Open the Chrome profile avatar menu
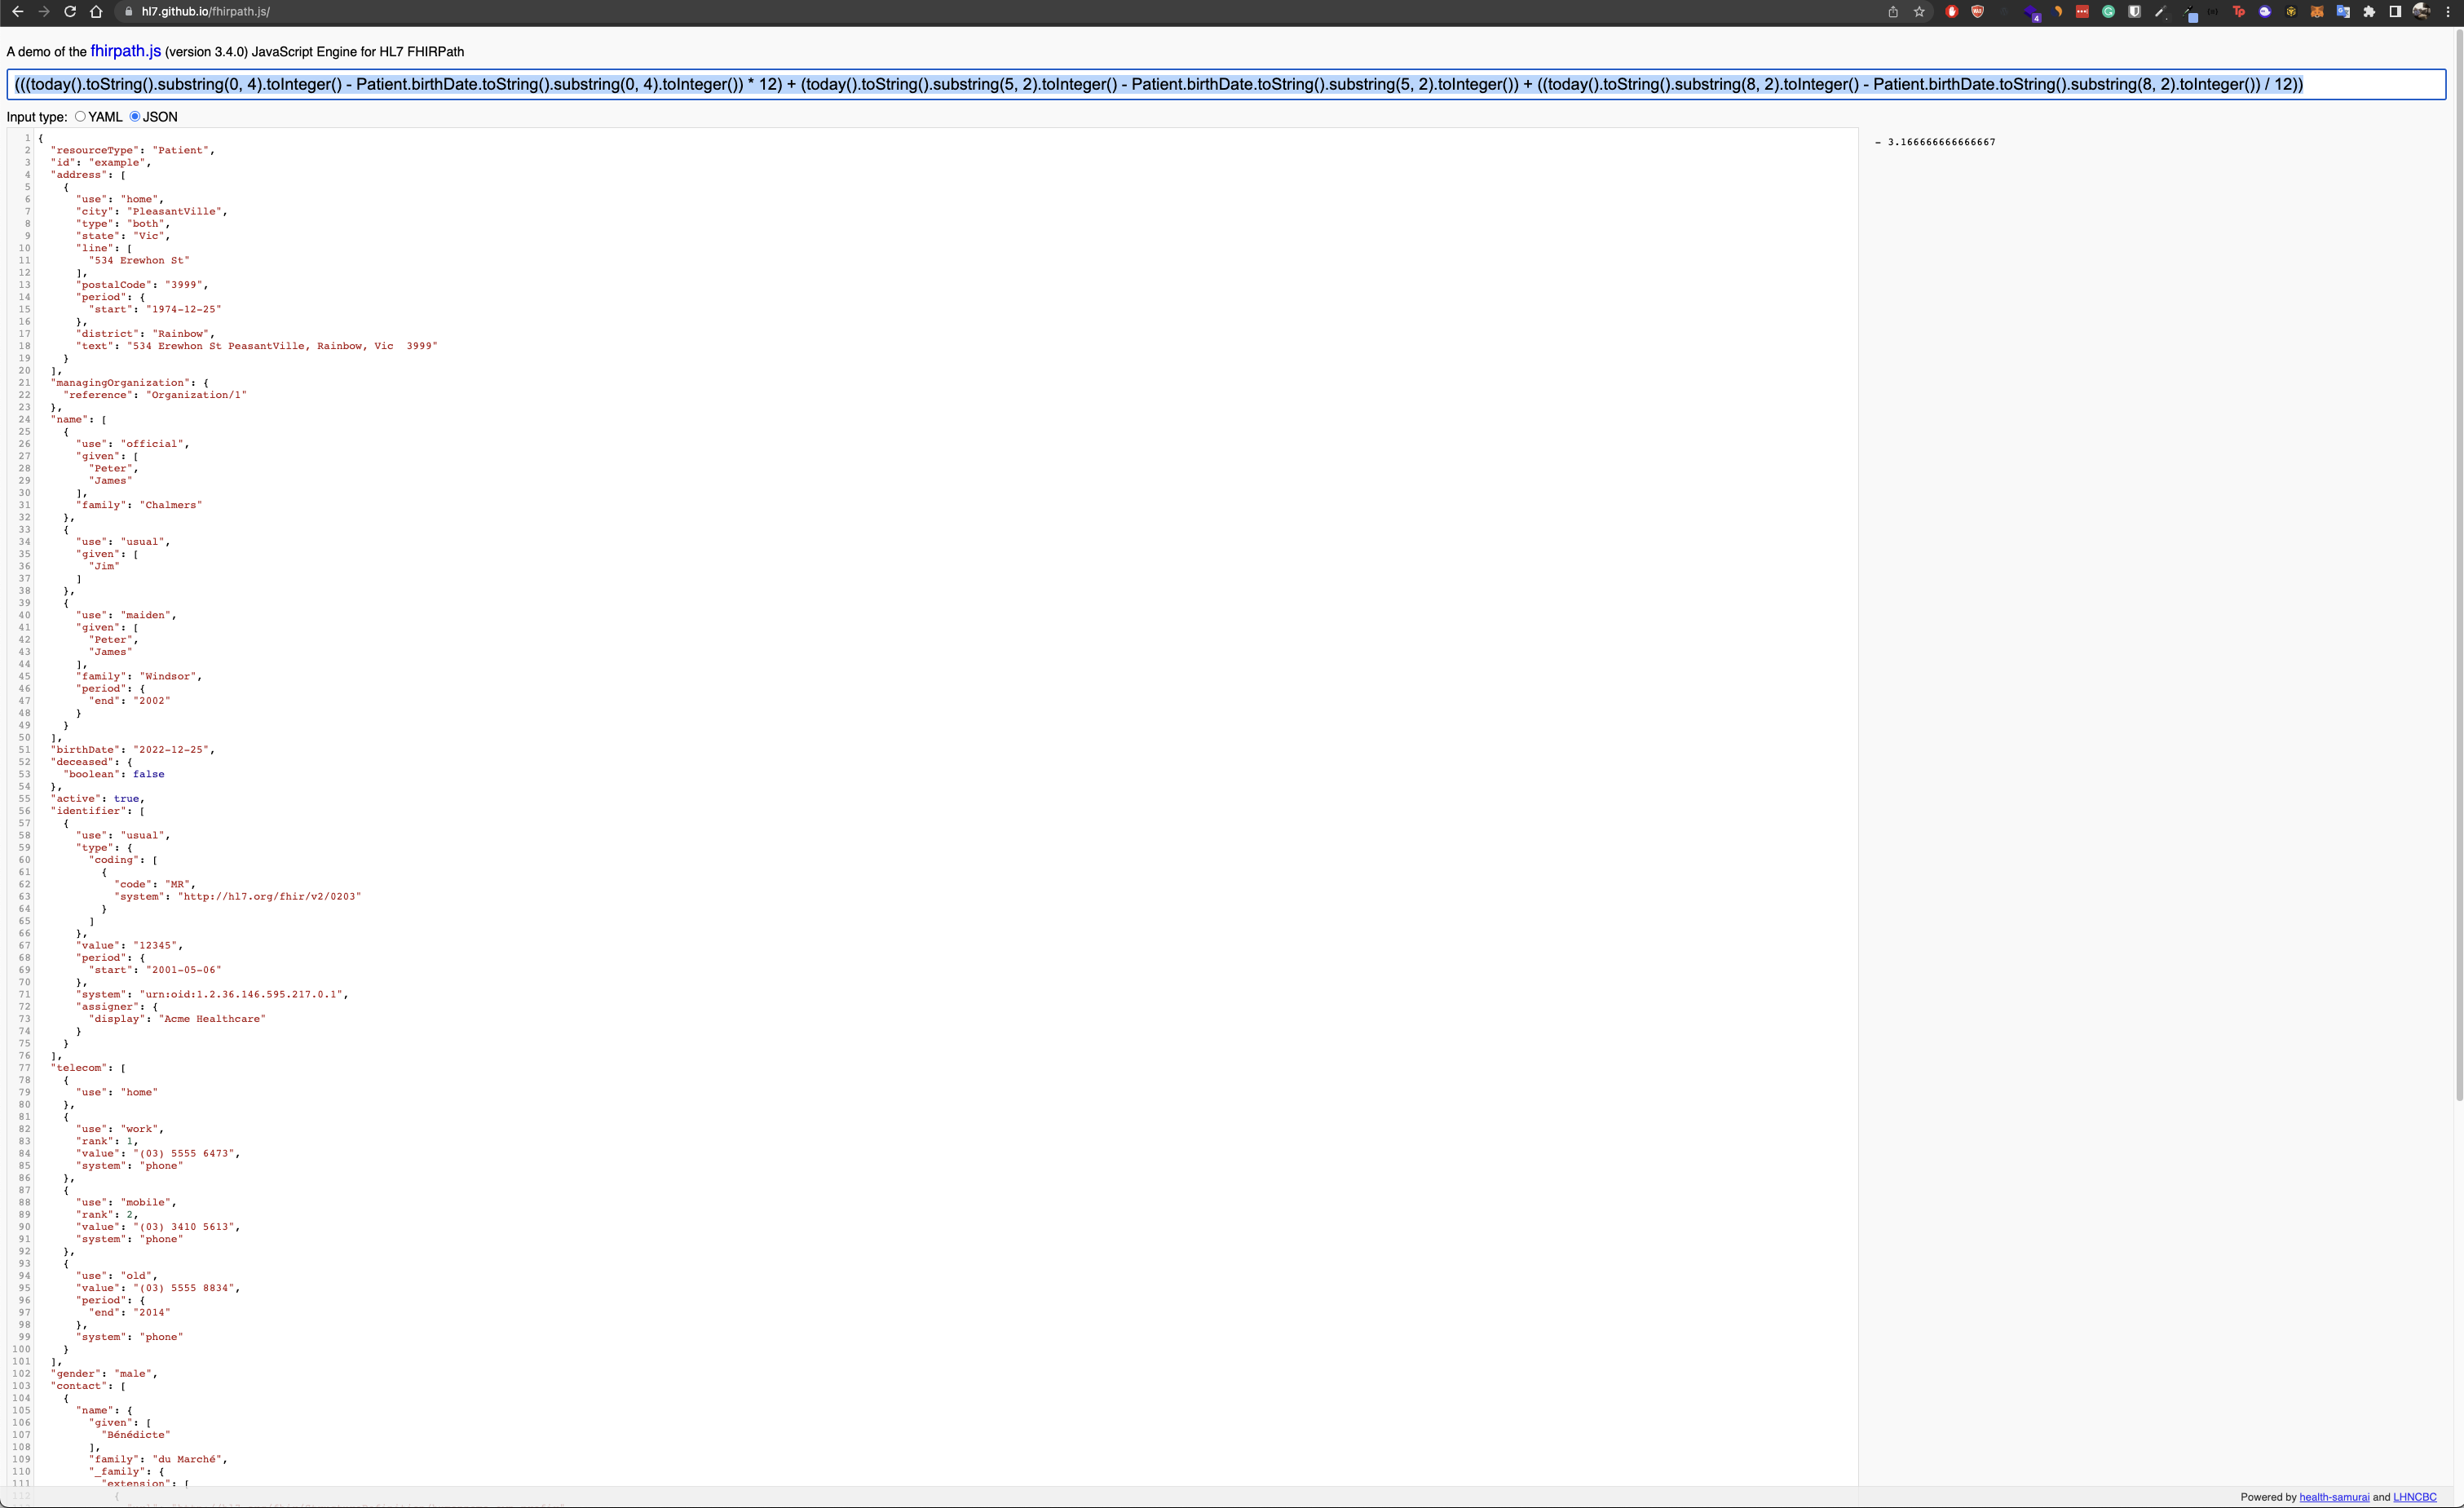This screenshot has width=2464, height=1508. [2421, 12]
